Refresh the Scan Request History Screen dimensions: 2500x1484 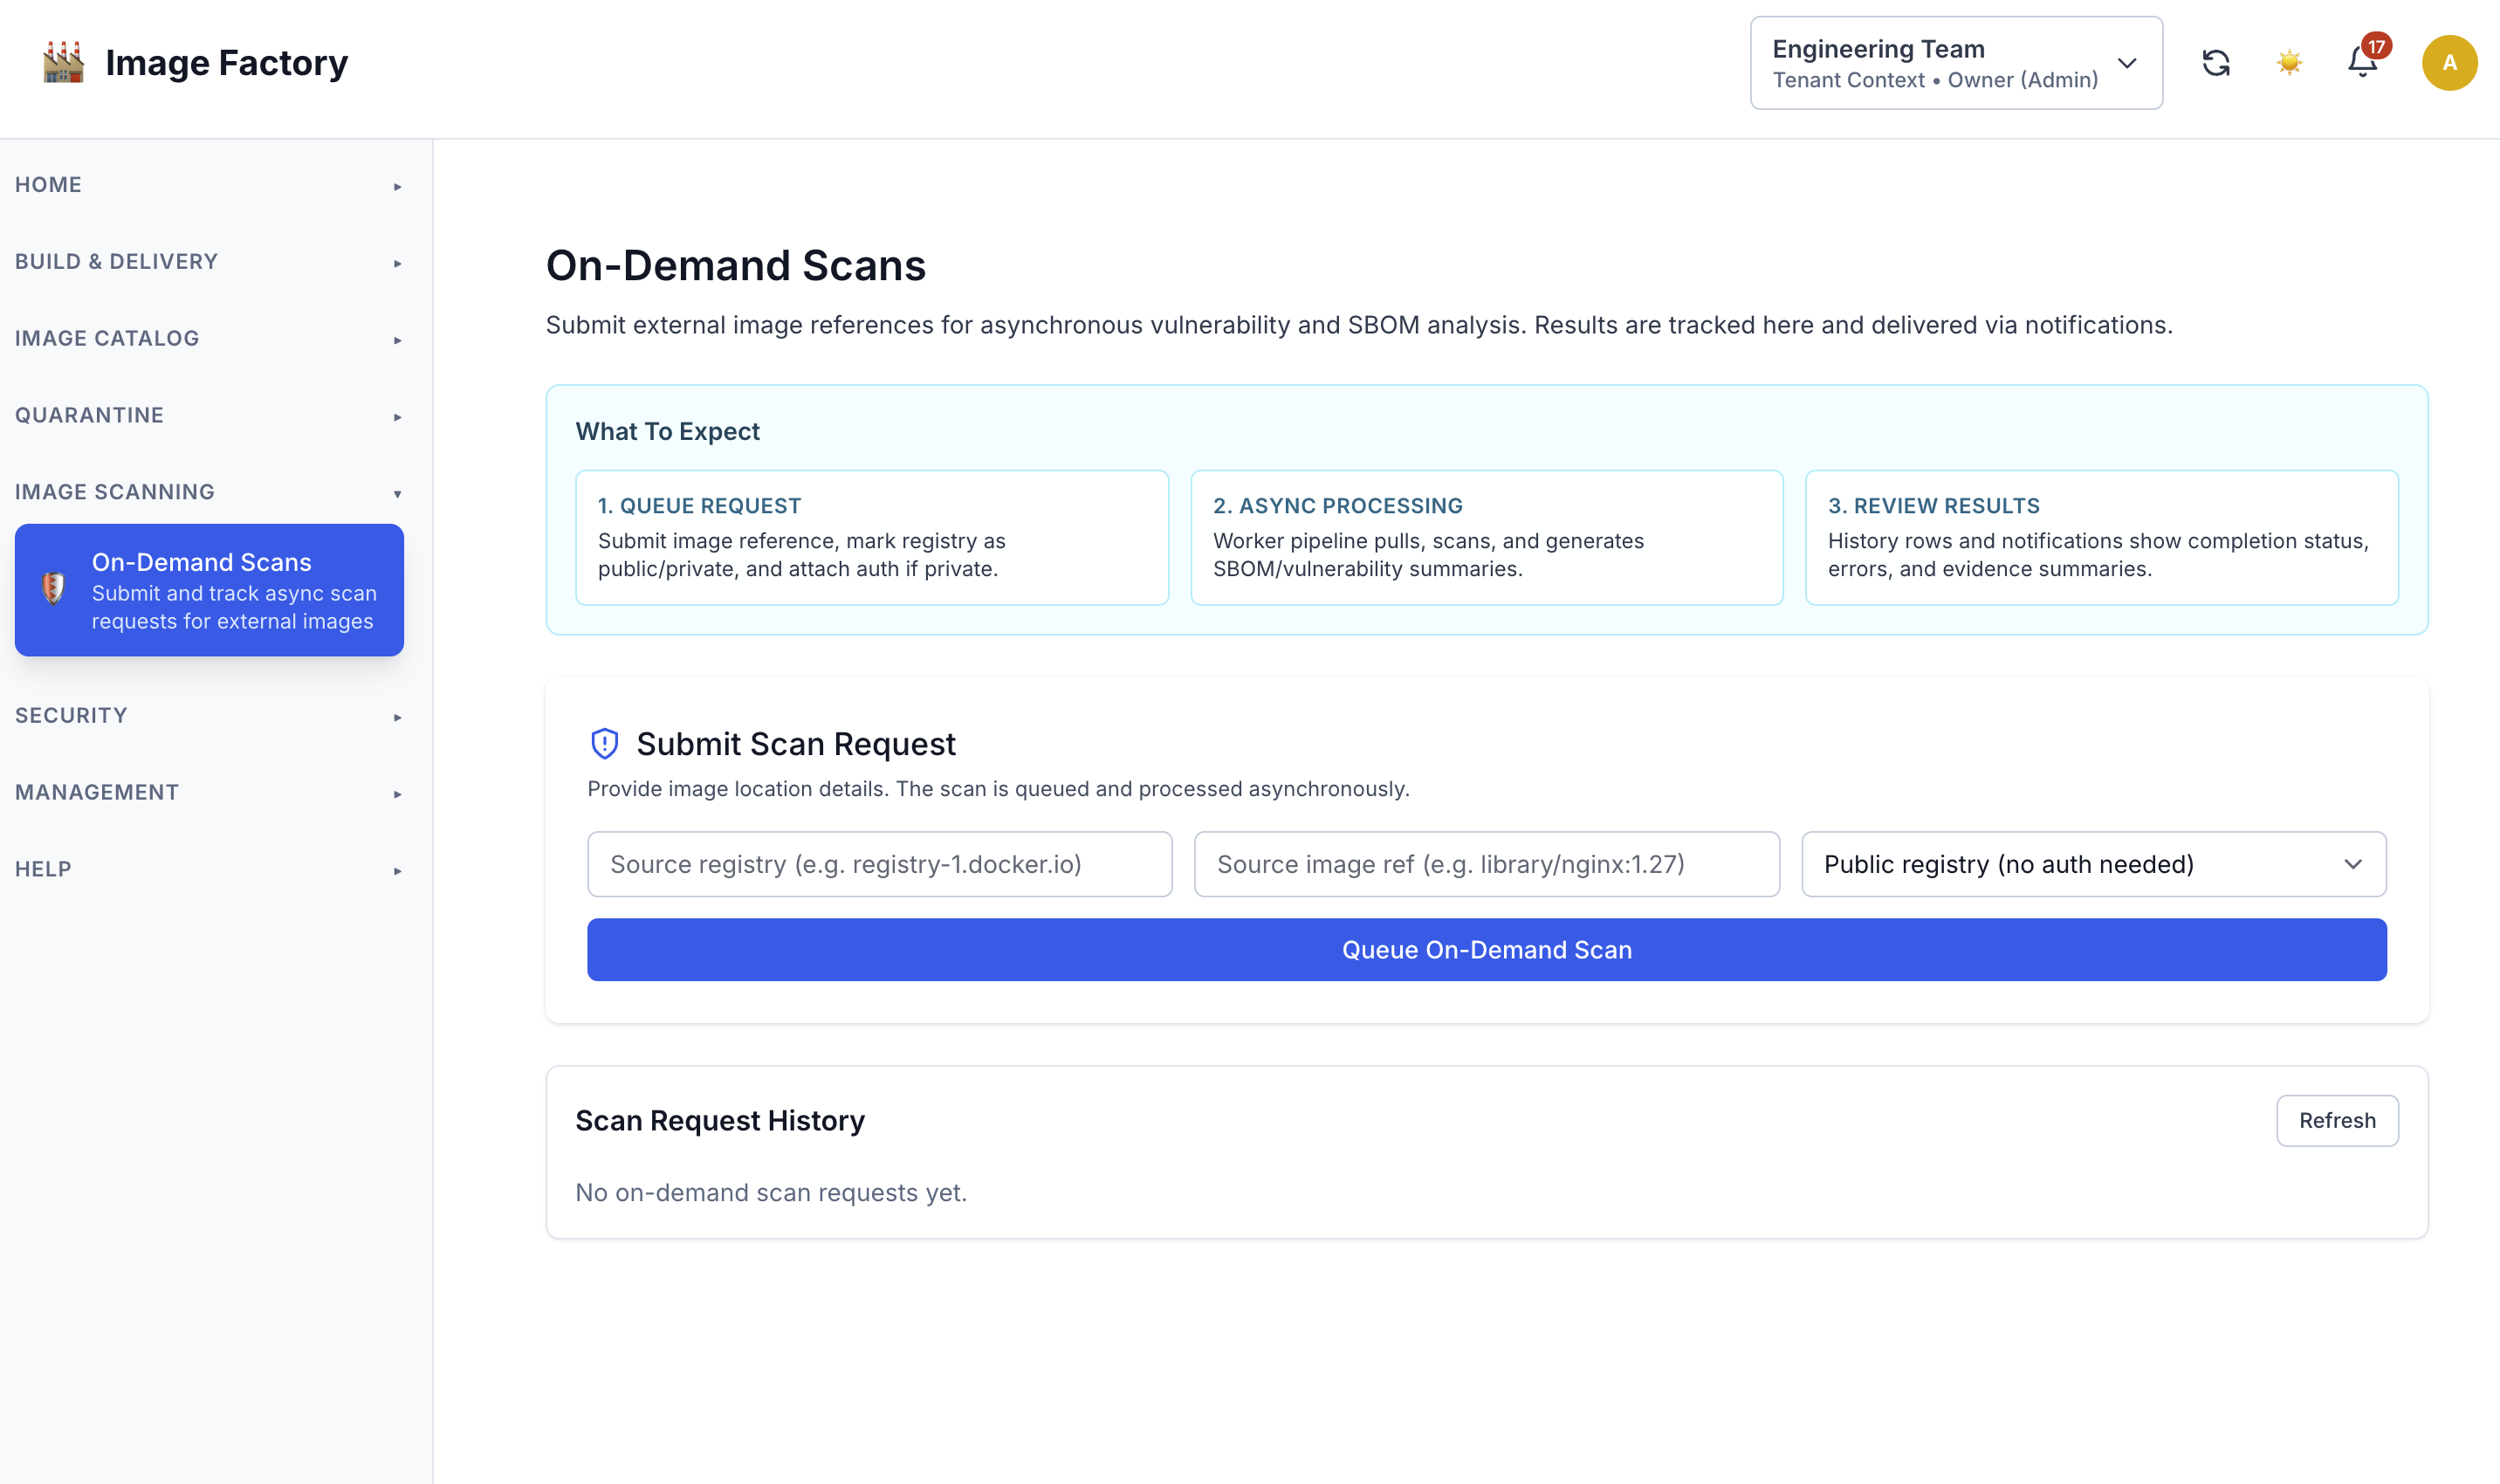(2337, 1121)
